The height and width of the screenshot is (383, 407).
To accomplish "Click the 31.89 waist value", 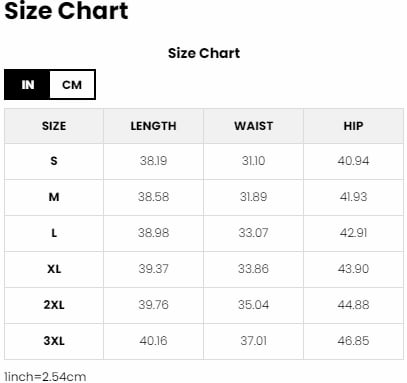I will pos(253,197).
